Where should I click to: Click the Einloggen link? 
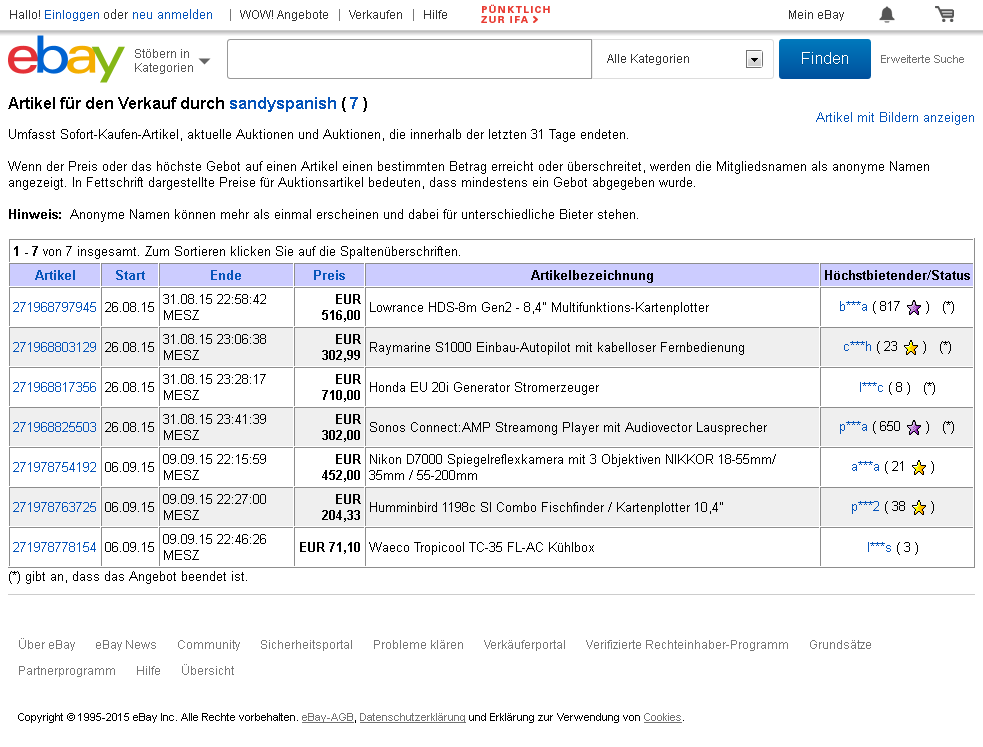[x=71, y=14]
